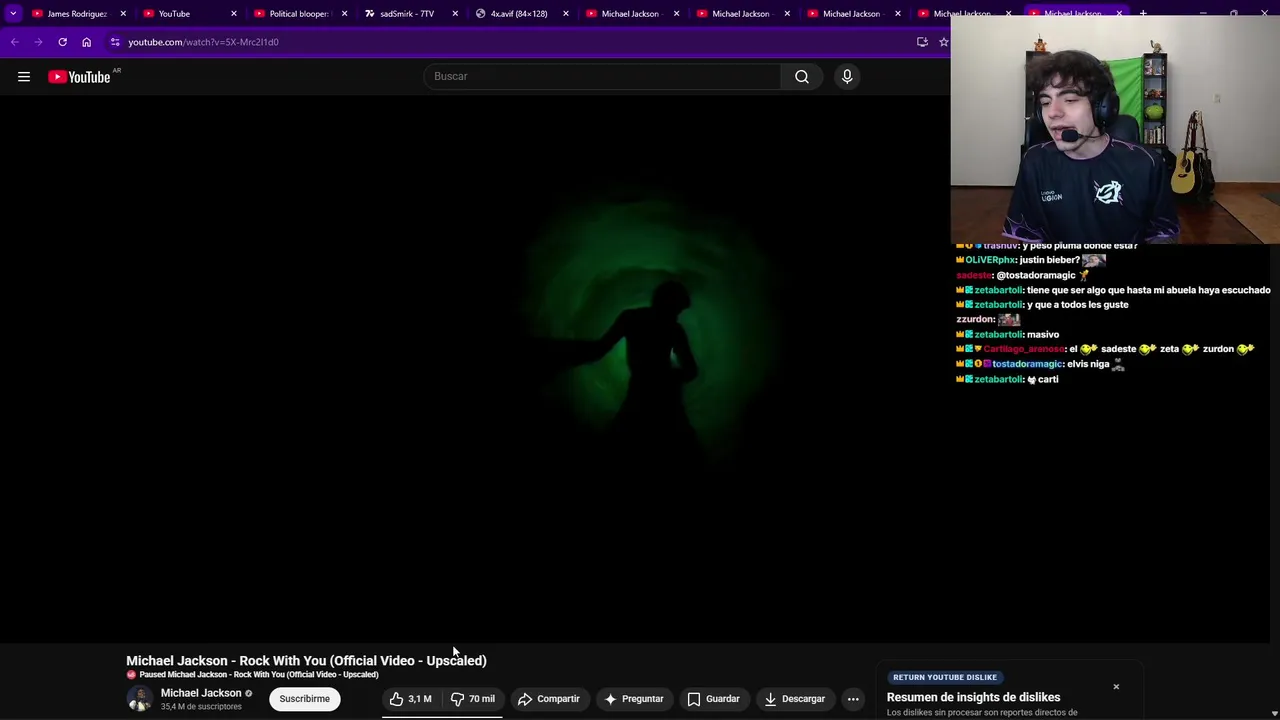Open Michael Jackson channel avatar

coord(139,699)
